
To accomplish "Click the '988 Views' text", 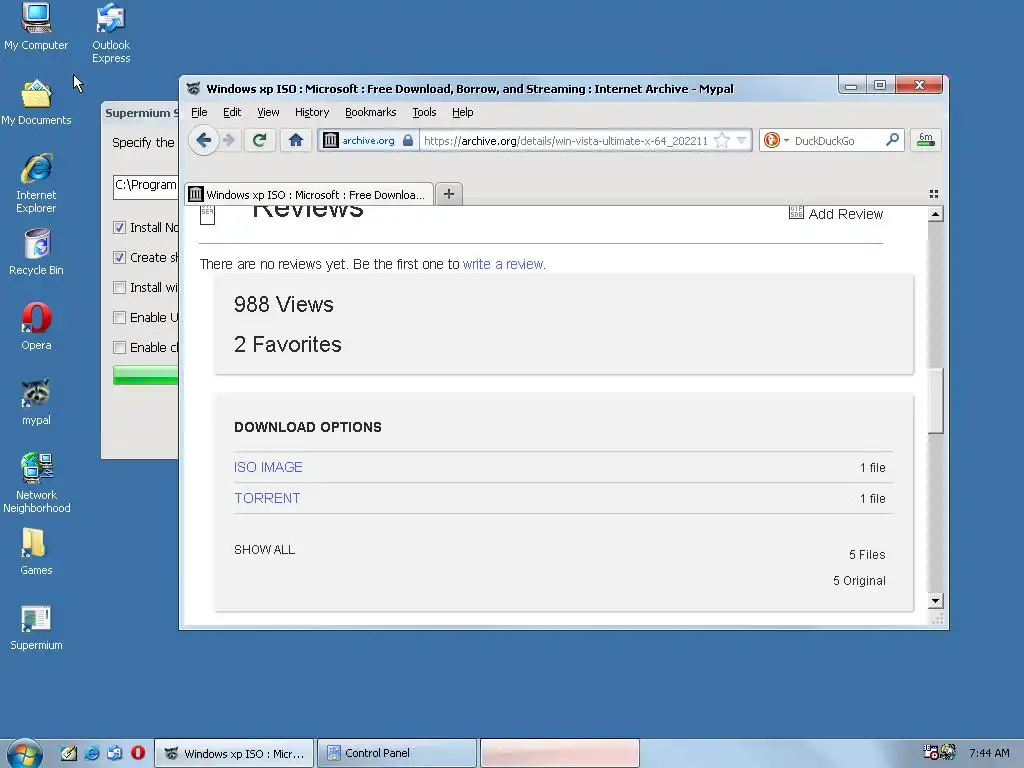I will [x=283, y=304].
